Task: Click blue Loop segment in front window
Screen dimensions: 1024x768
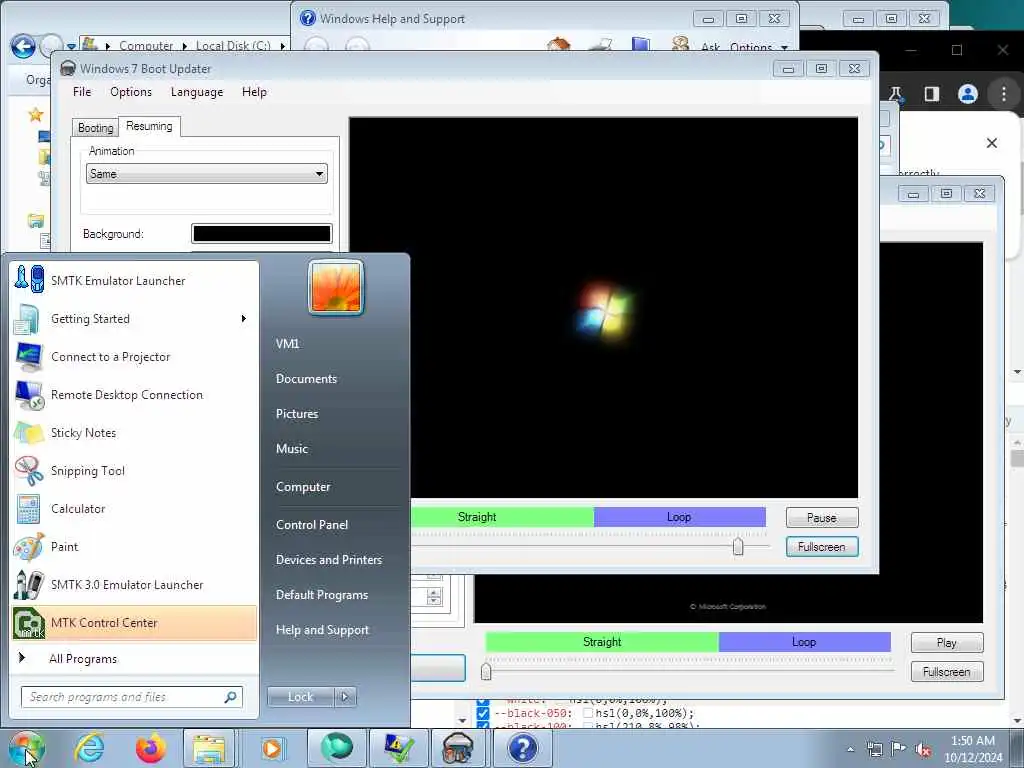Action: tap(679, 517)
